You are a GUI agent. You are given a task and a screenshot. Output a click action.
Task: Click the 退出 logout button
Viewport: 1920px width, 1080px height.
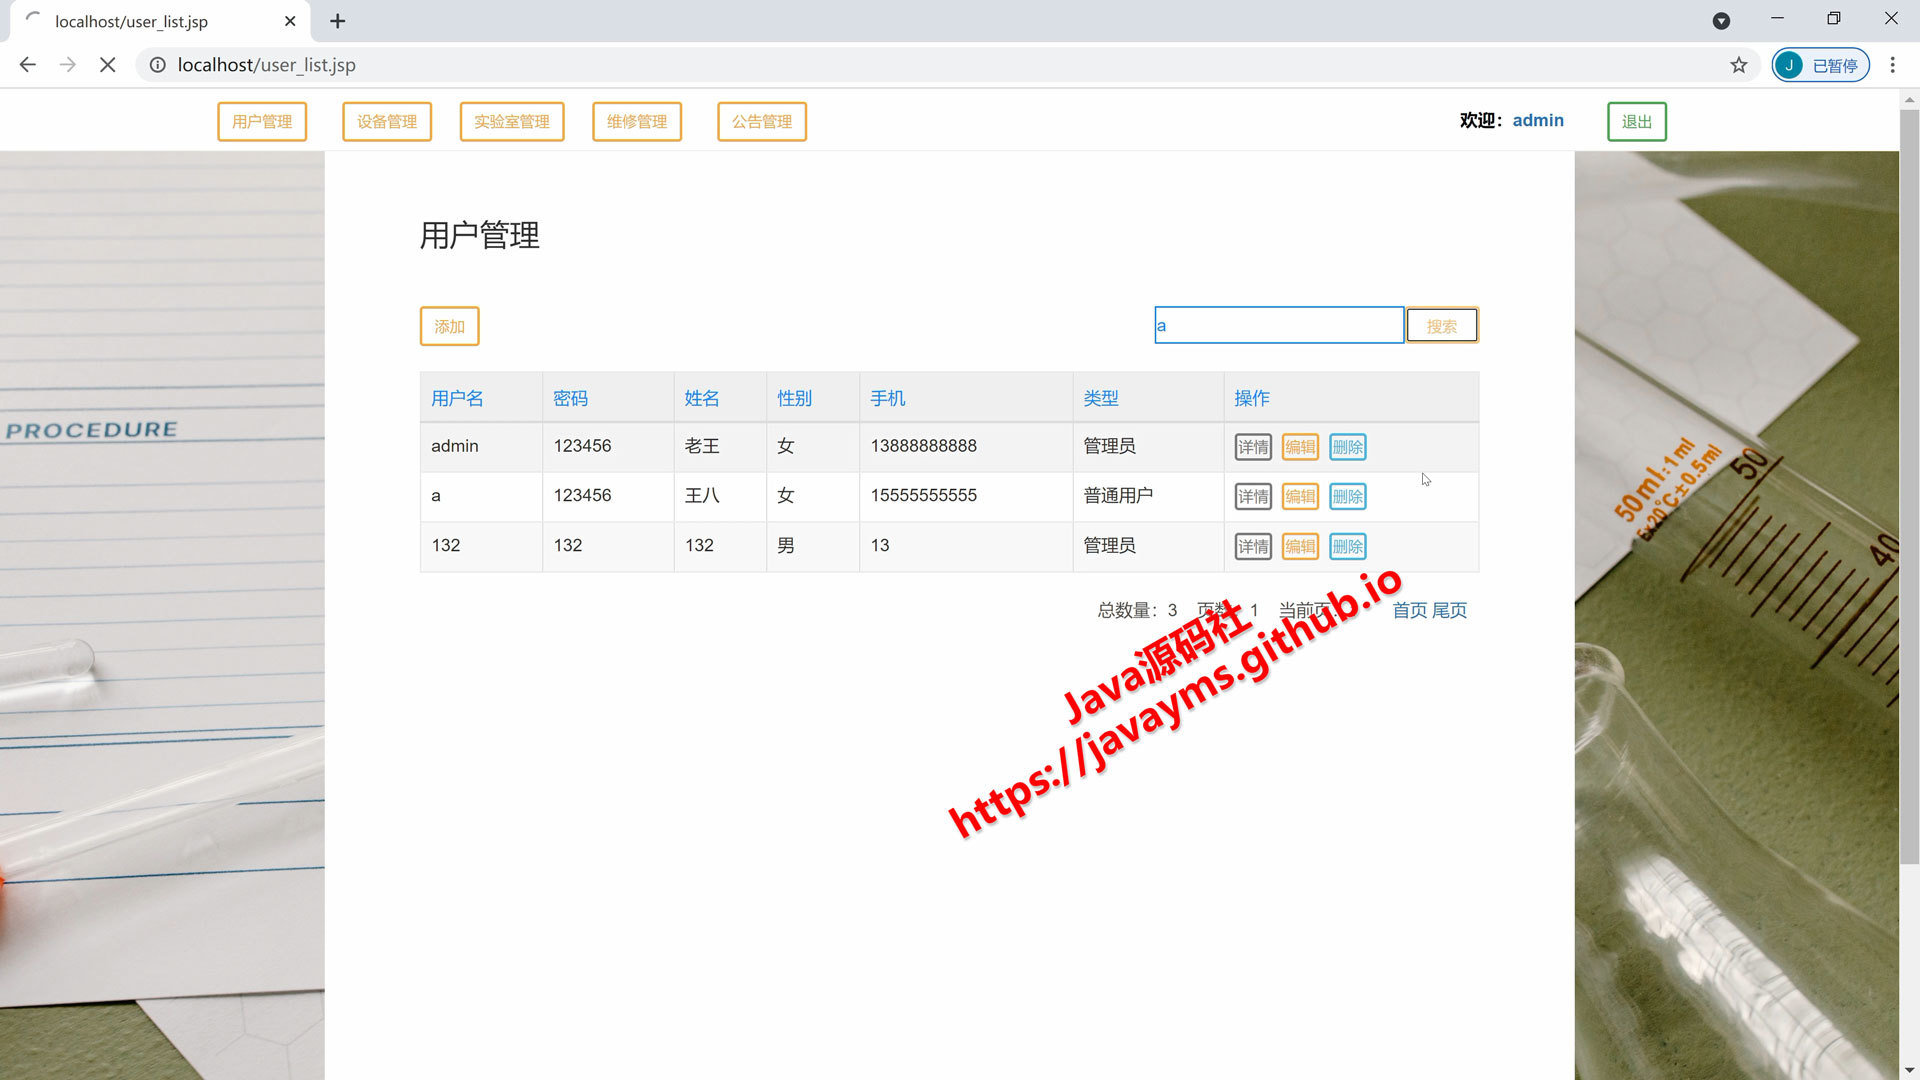1637,121
